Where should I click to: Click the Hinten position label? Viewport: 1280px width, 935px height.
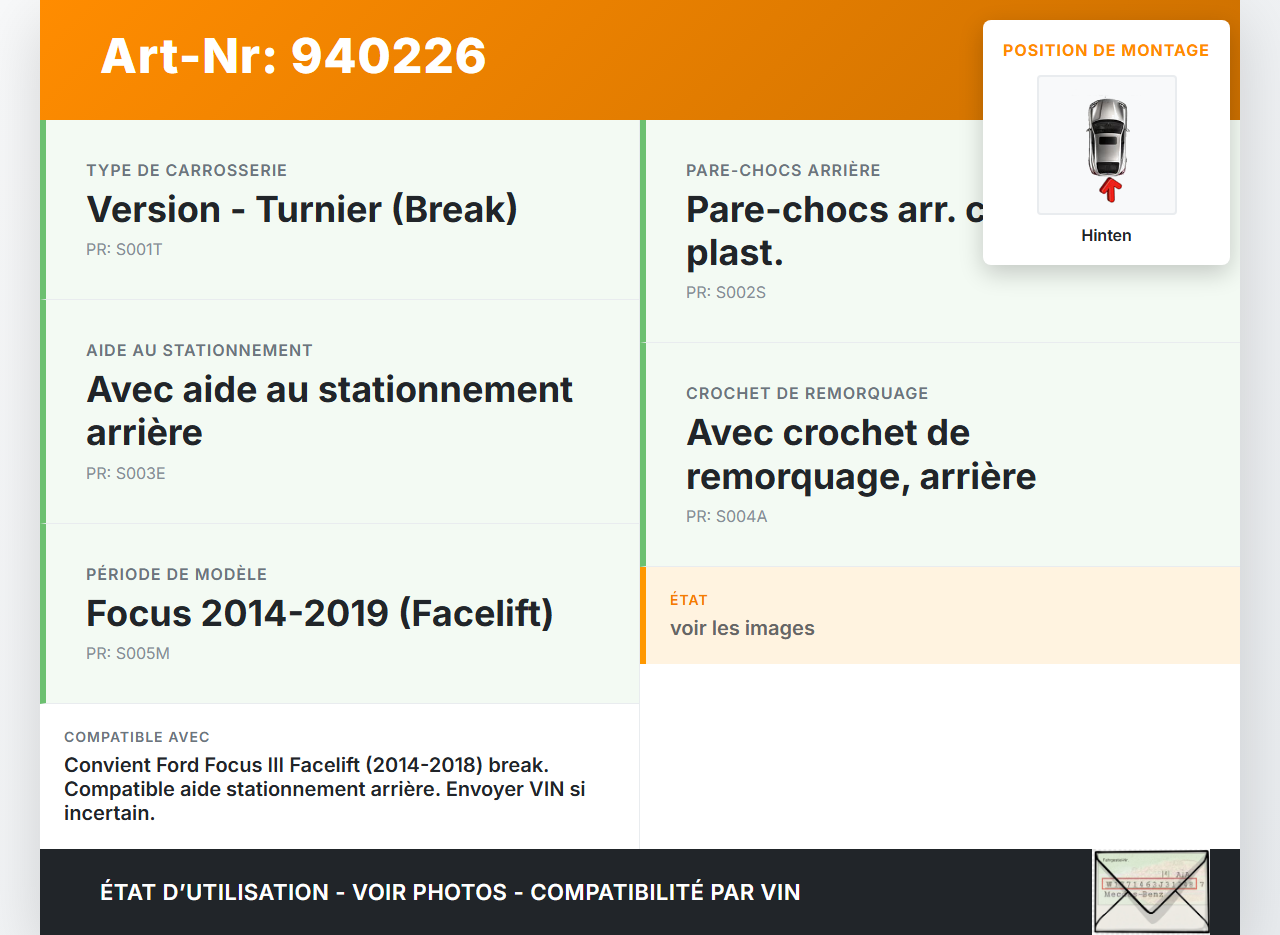(1106, 236)
